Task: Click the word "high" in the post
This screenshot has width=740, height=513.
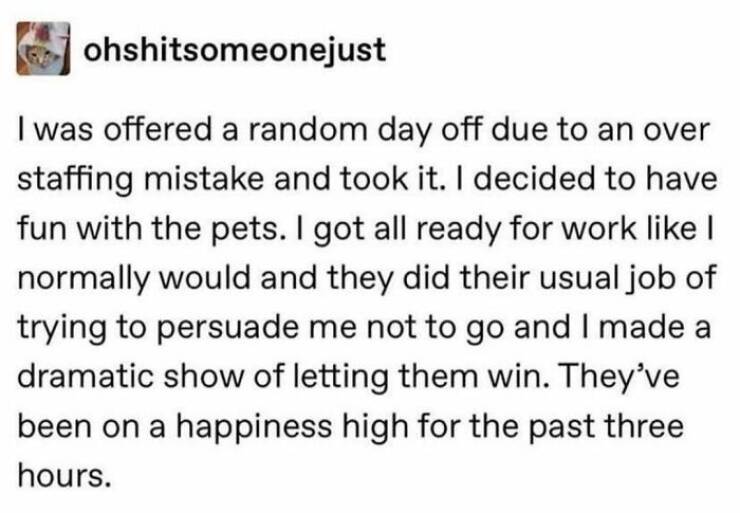Action: pyautogui.click(x=375, y=427)
